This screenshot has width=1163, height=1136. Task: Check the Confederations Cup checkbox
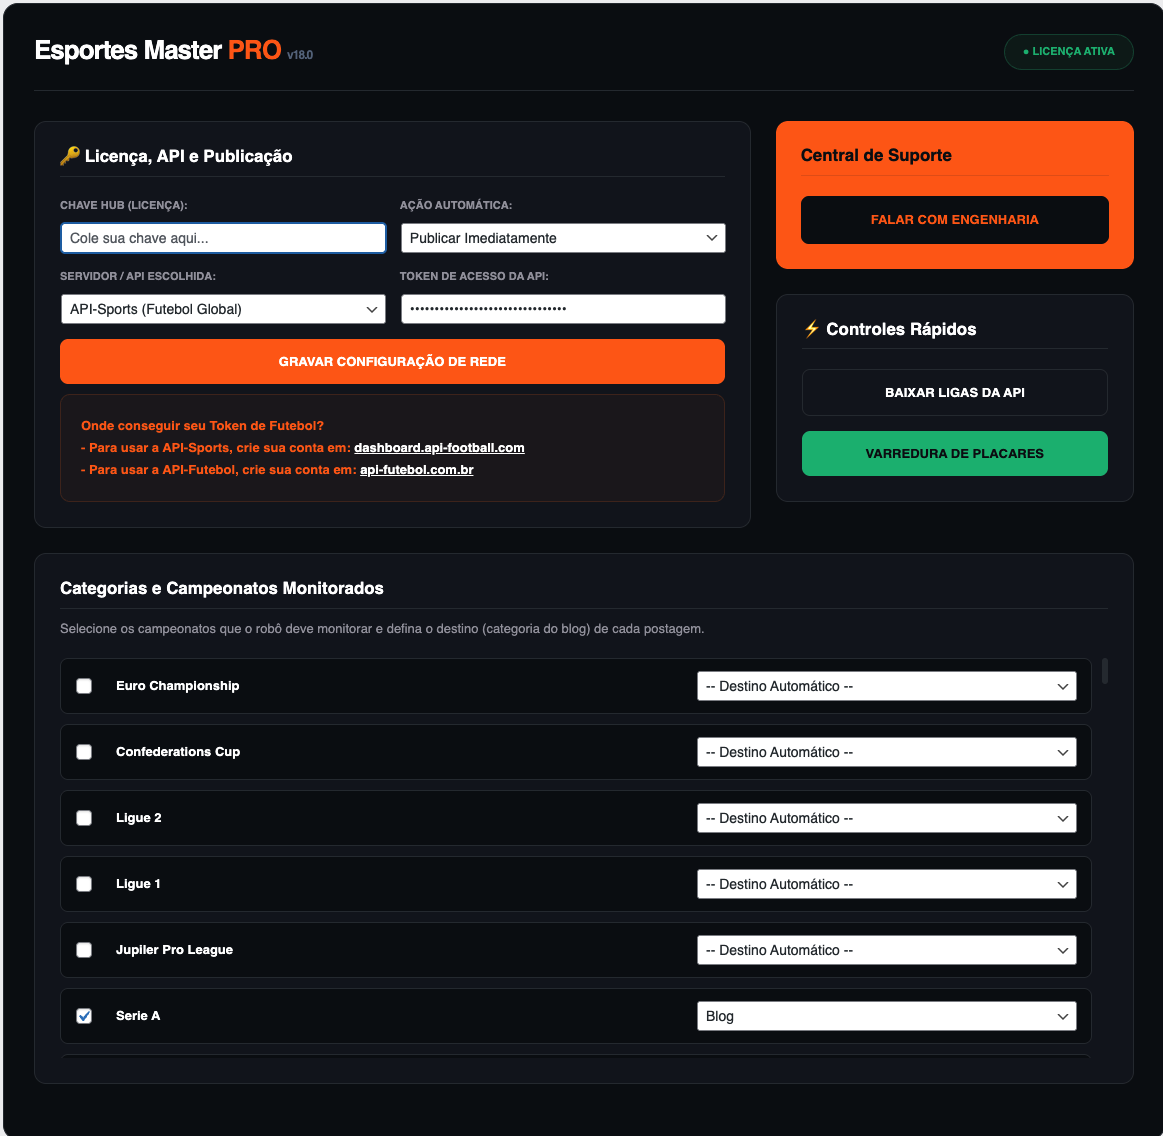point(84,751)
